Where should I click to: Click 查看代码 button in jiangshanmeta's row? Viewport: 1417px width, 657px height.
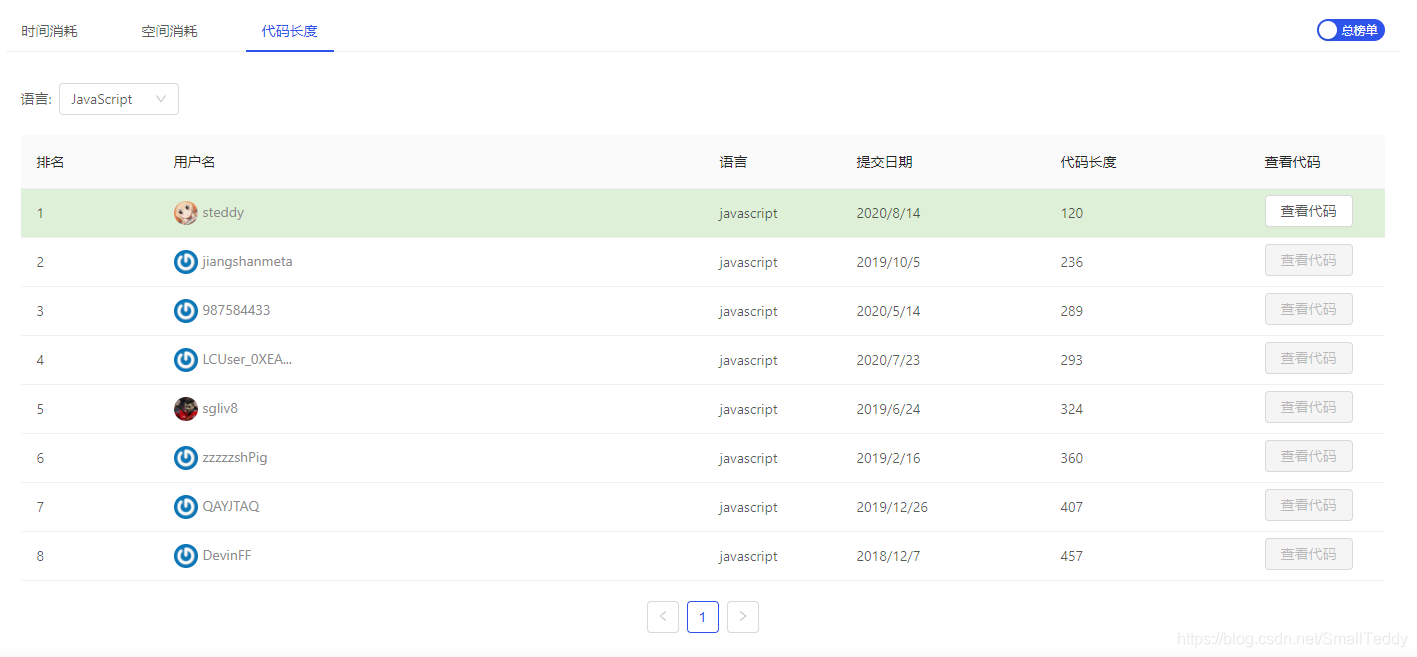click(1308, 260)
